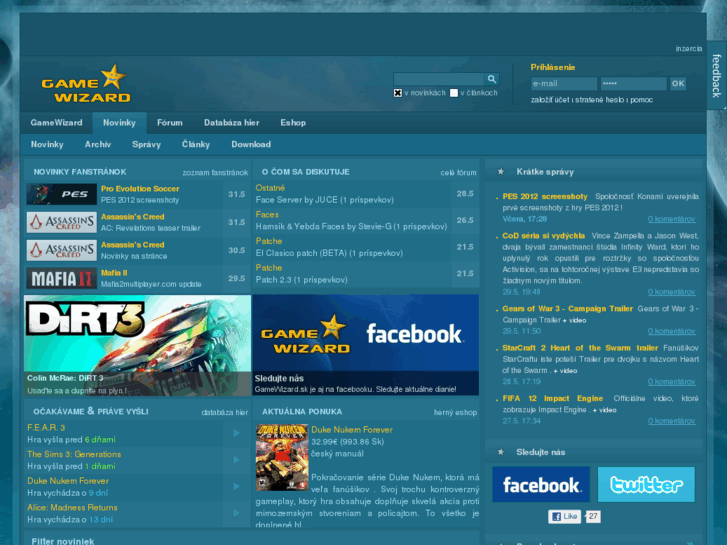The image size is (727, 545).
Task: Open the 'CoD séria si vydýchla' news item
Action: pyautogui.click(x=543, y=236)
